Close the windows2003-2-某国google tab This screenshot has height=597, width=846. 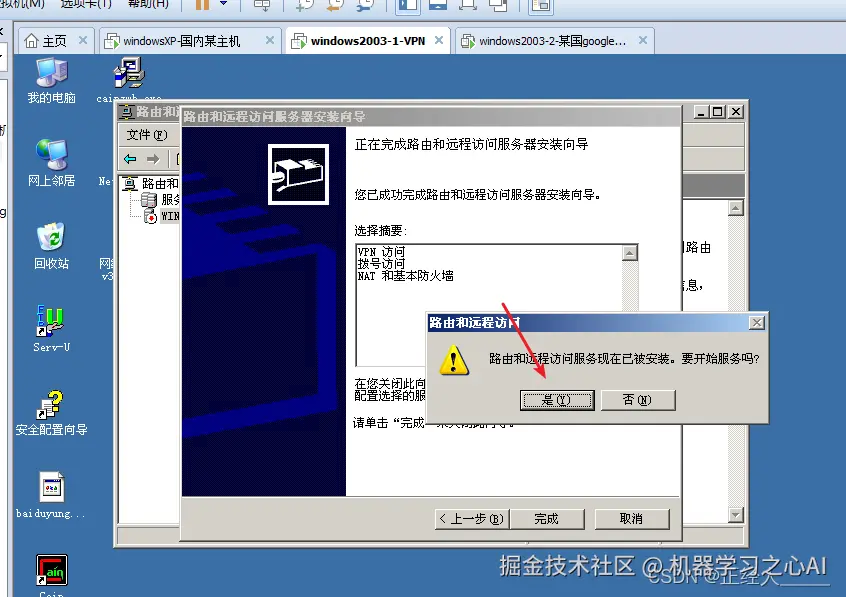(643, 40)
